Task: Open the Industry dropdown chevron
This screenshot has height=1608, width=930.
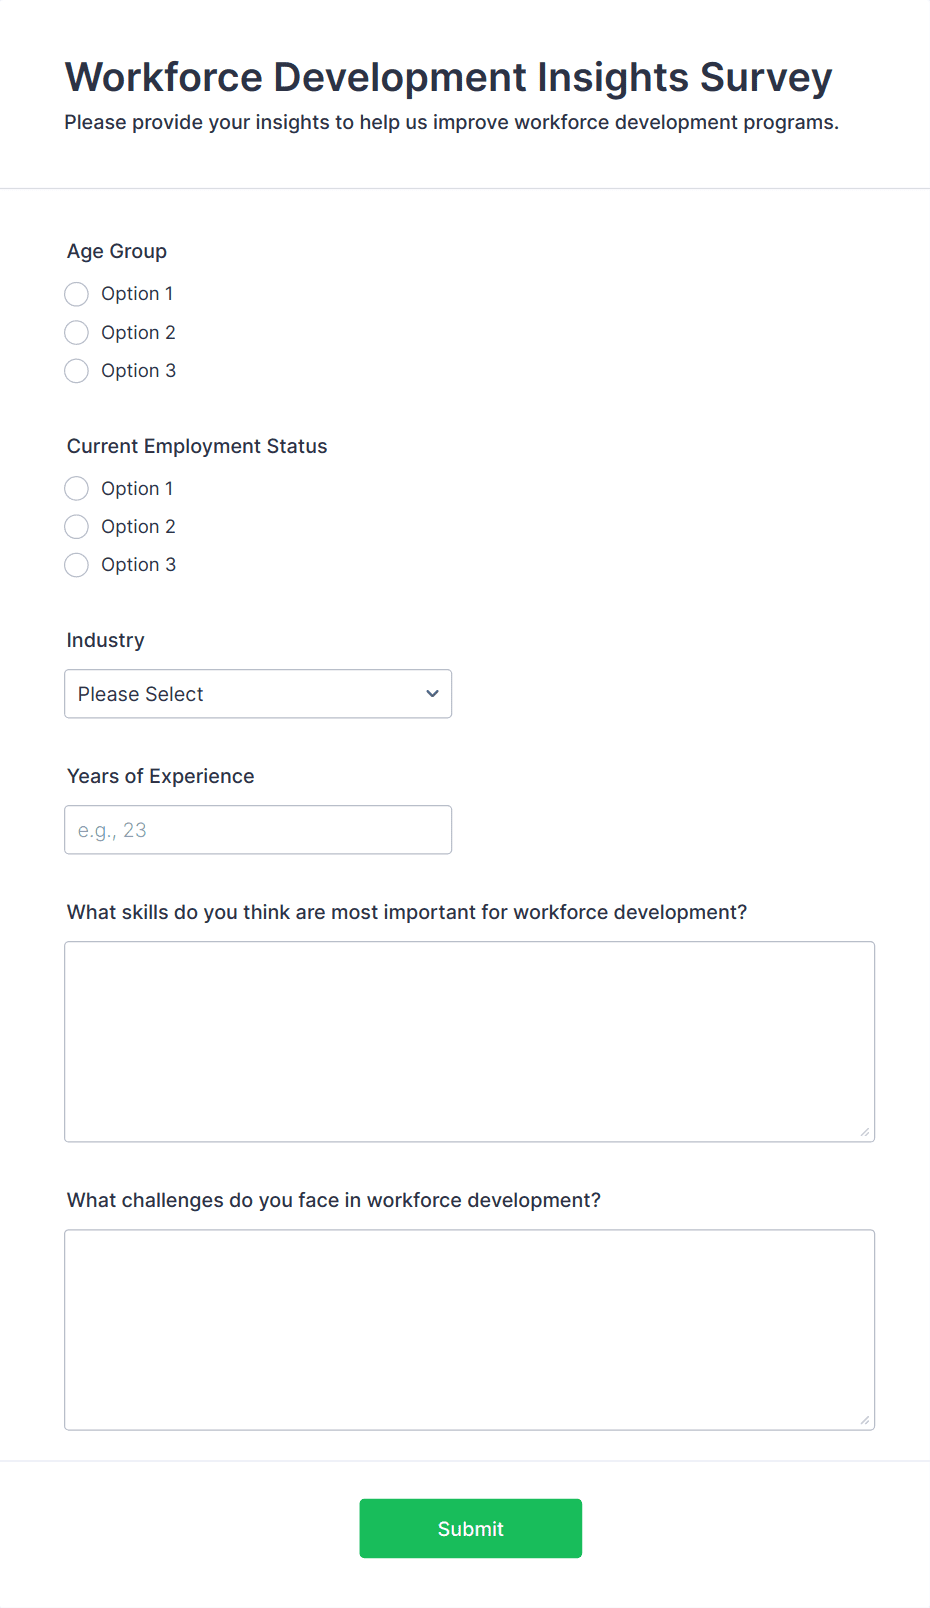Action: pyautogui.click(x=431, y=693)
